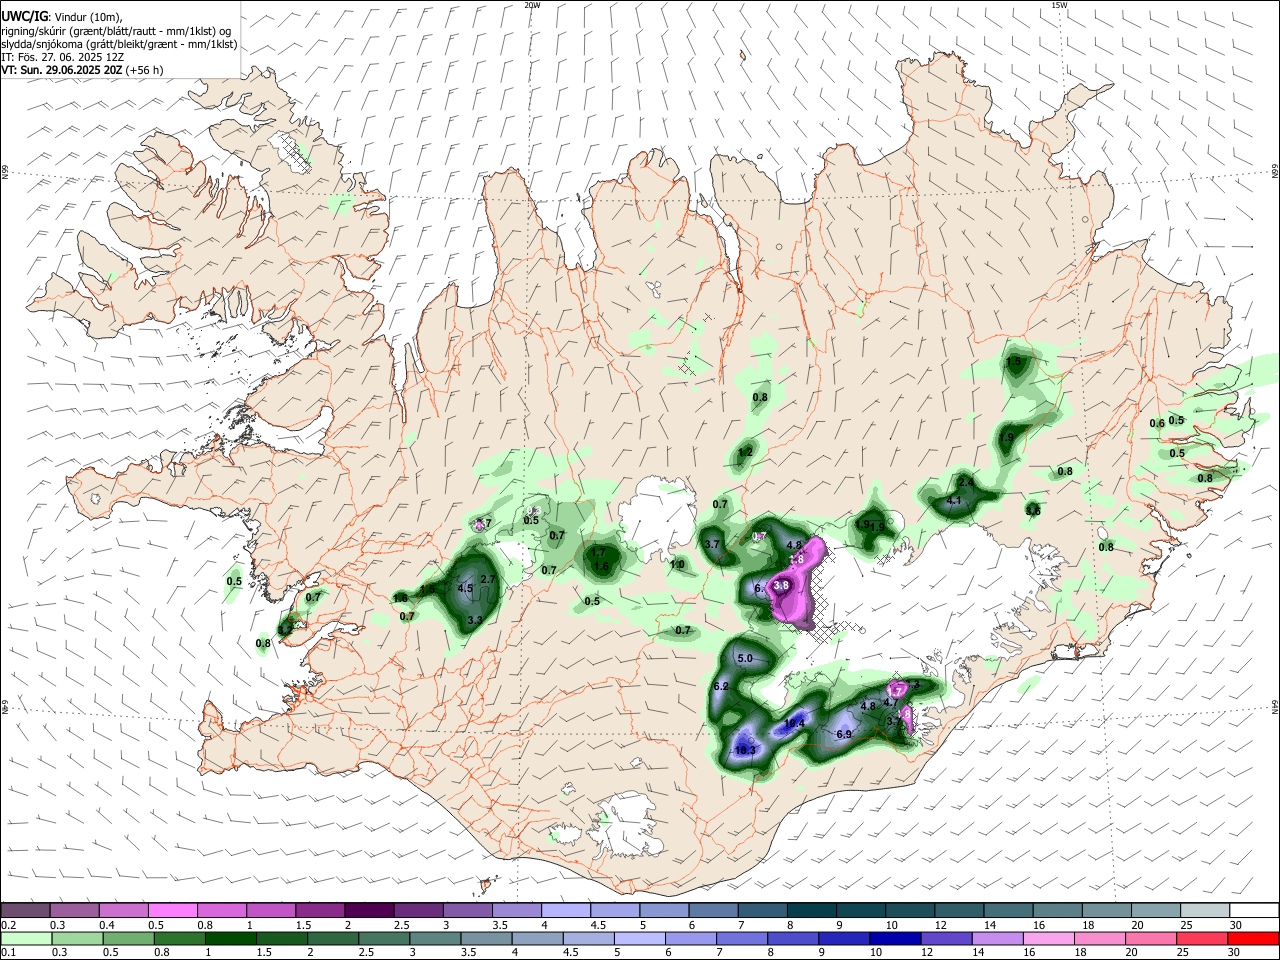Click the 6.2 rainfall value

(721, 686)
